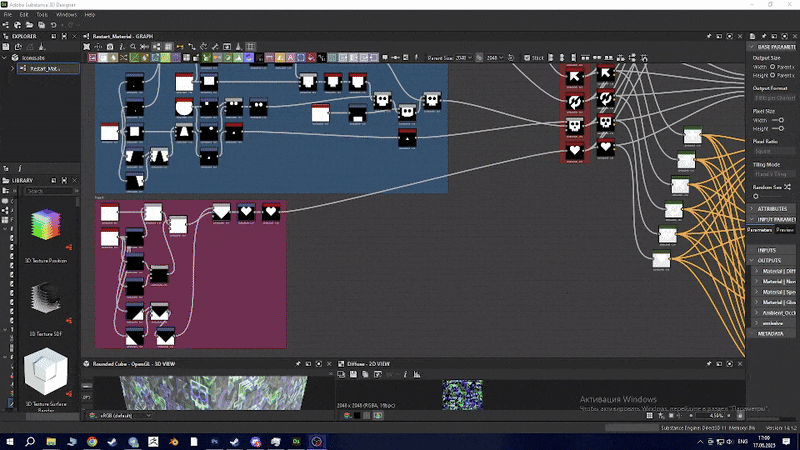Open Google Chrome from the taskbar
This screenshot has height=450, width=800.
(x=92, y=441)
